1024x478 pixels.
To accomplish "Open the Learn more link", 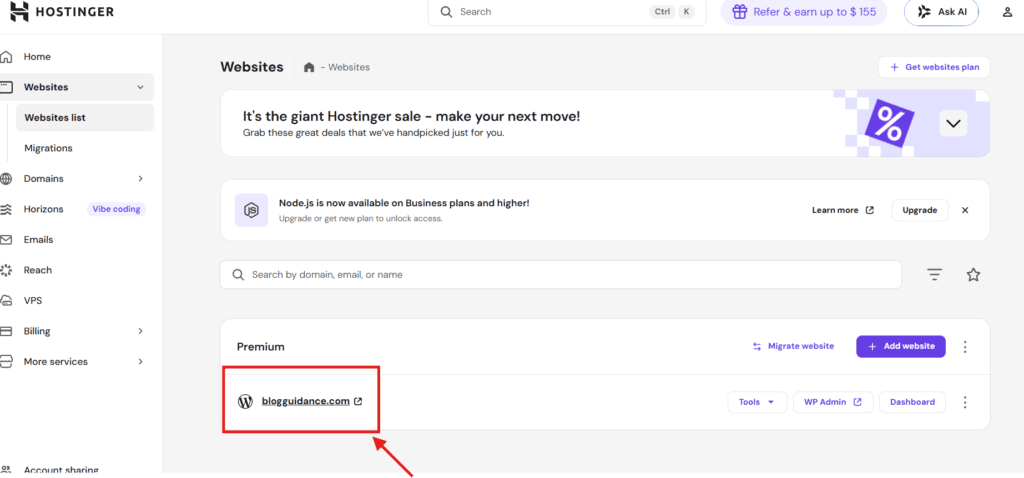I will 842,210.
